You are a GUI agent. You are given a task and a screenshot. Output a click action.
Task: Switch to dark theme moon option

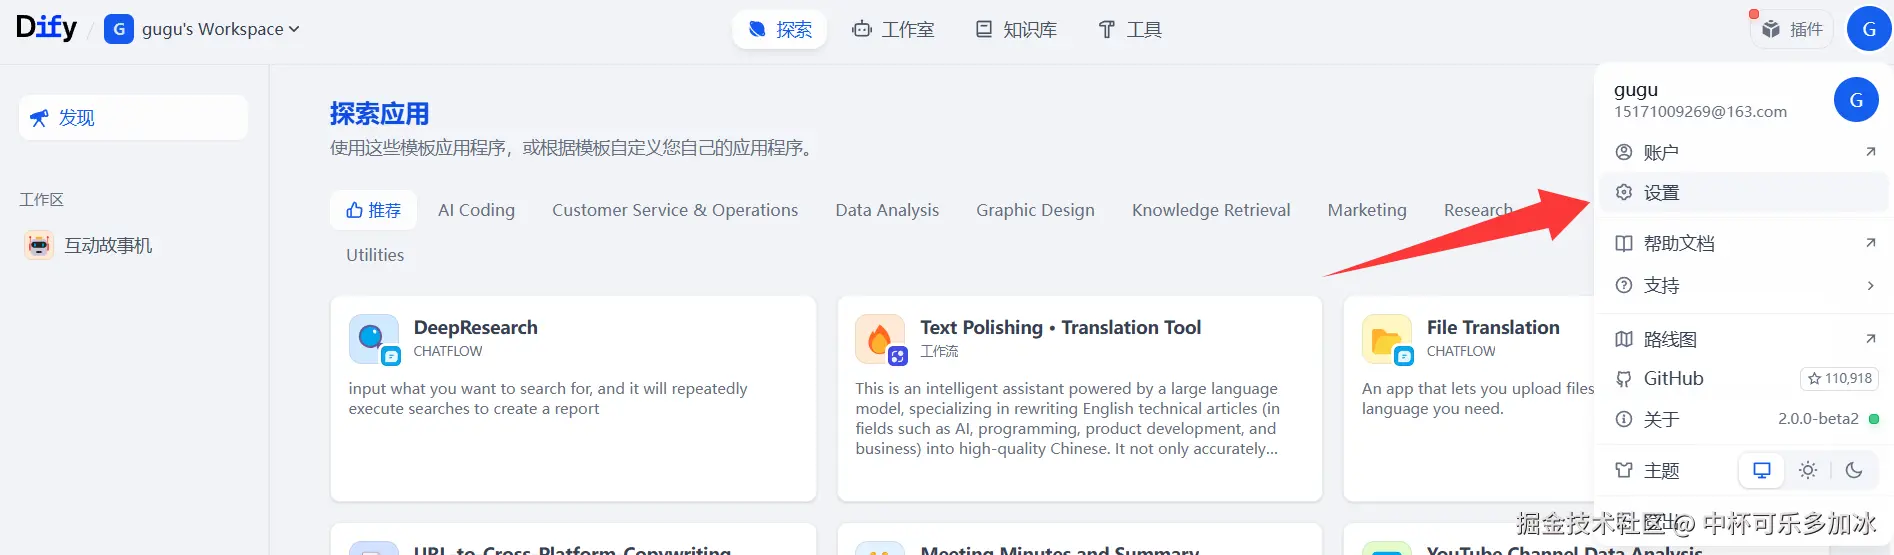point(1854,470)
